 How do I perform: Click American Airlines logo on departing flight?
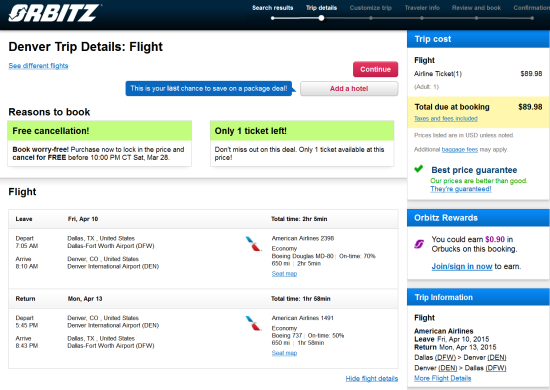(253, 244)
